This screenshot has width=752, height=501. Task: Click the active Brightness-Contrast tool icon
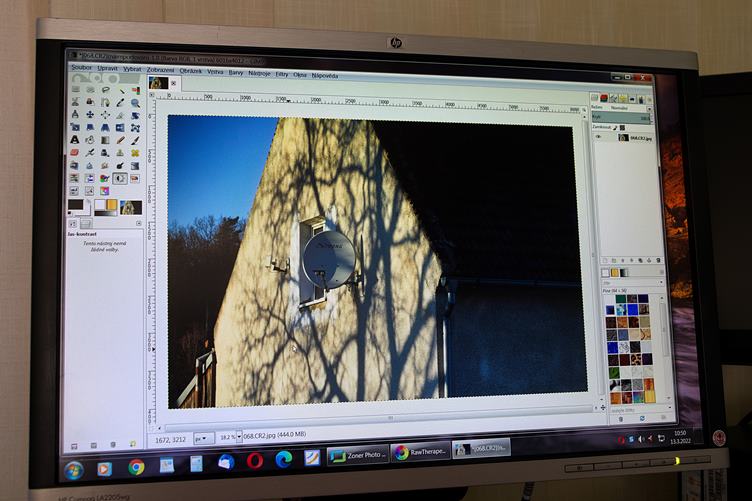pos(120,178)
